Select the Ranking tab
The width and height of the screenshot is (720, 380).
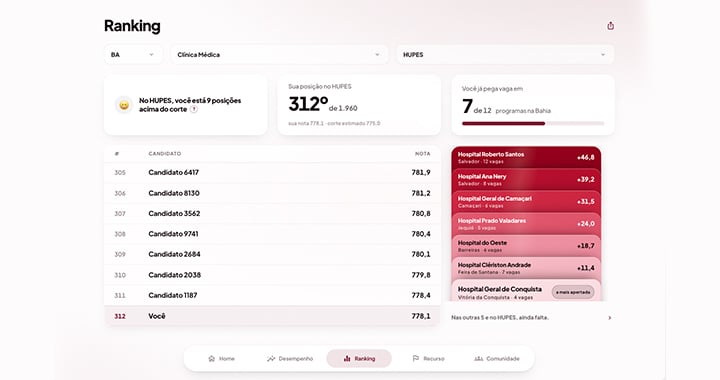(x=359, y=358)
